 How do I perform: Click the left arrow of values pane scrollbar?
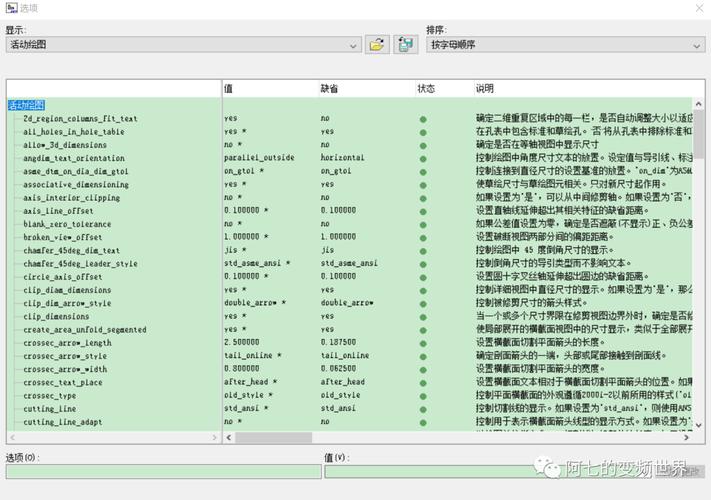point(229,437)
